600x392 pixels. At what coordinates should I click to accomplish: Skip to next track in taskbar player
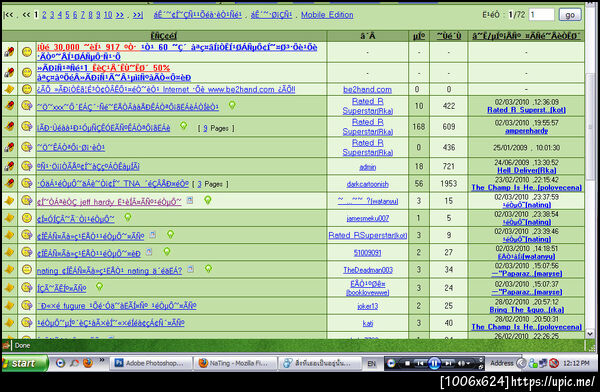tap(448, 363)
